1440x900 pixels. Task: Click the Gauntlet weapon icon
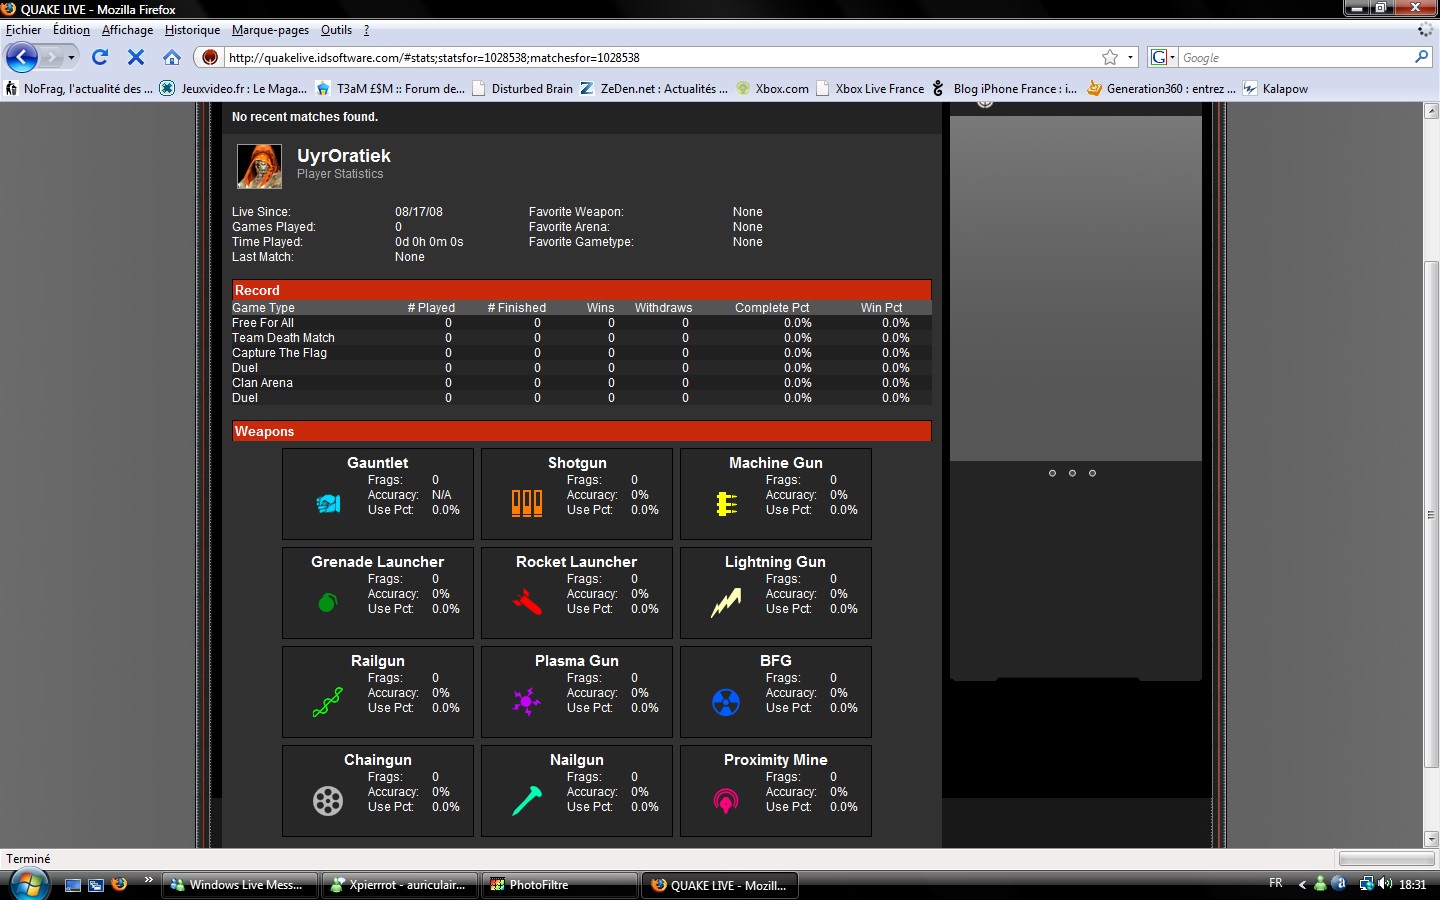pos(328,503)
